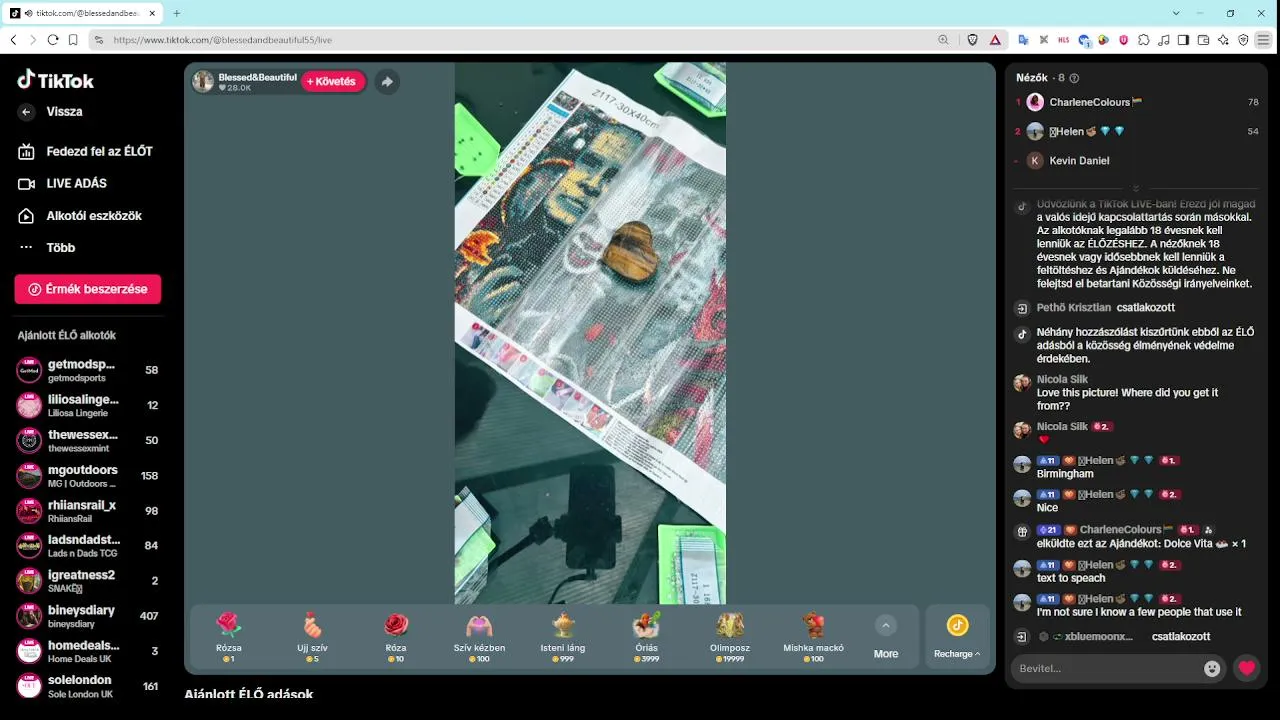1280x720 pixels.
Task: Open the Recharge coins panel
Action: tap(957, 638)
